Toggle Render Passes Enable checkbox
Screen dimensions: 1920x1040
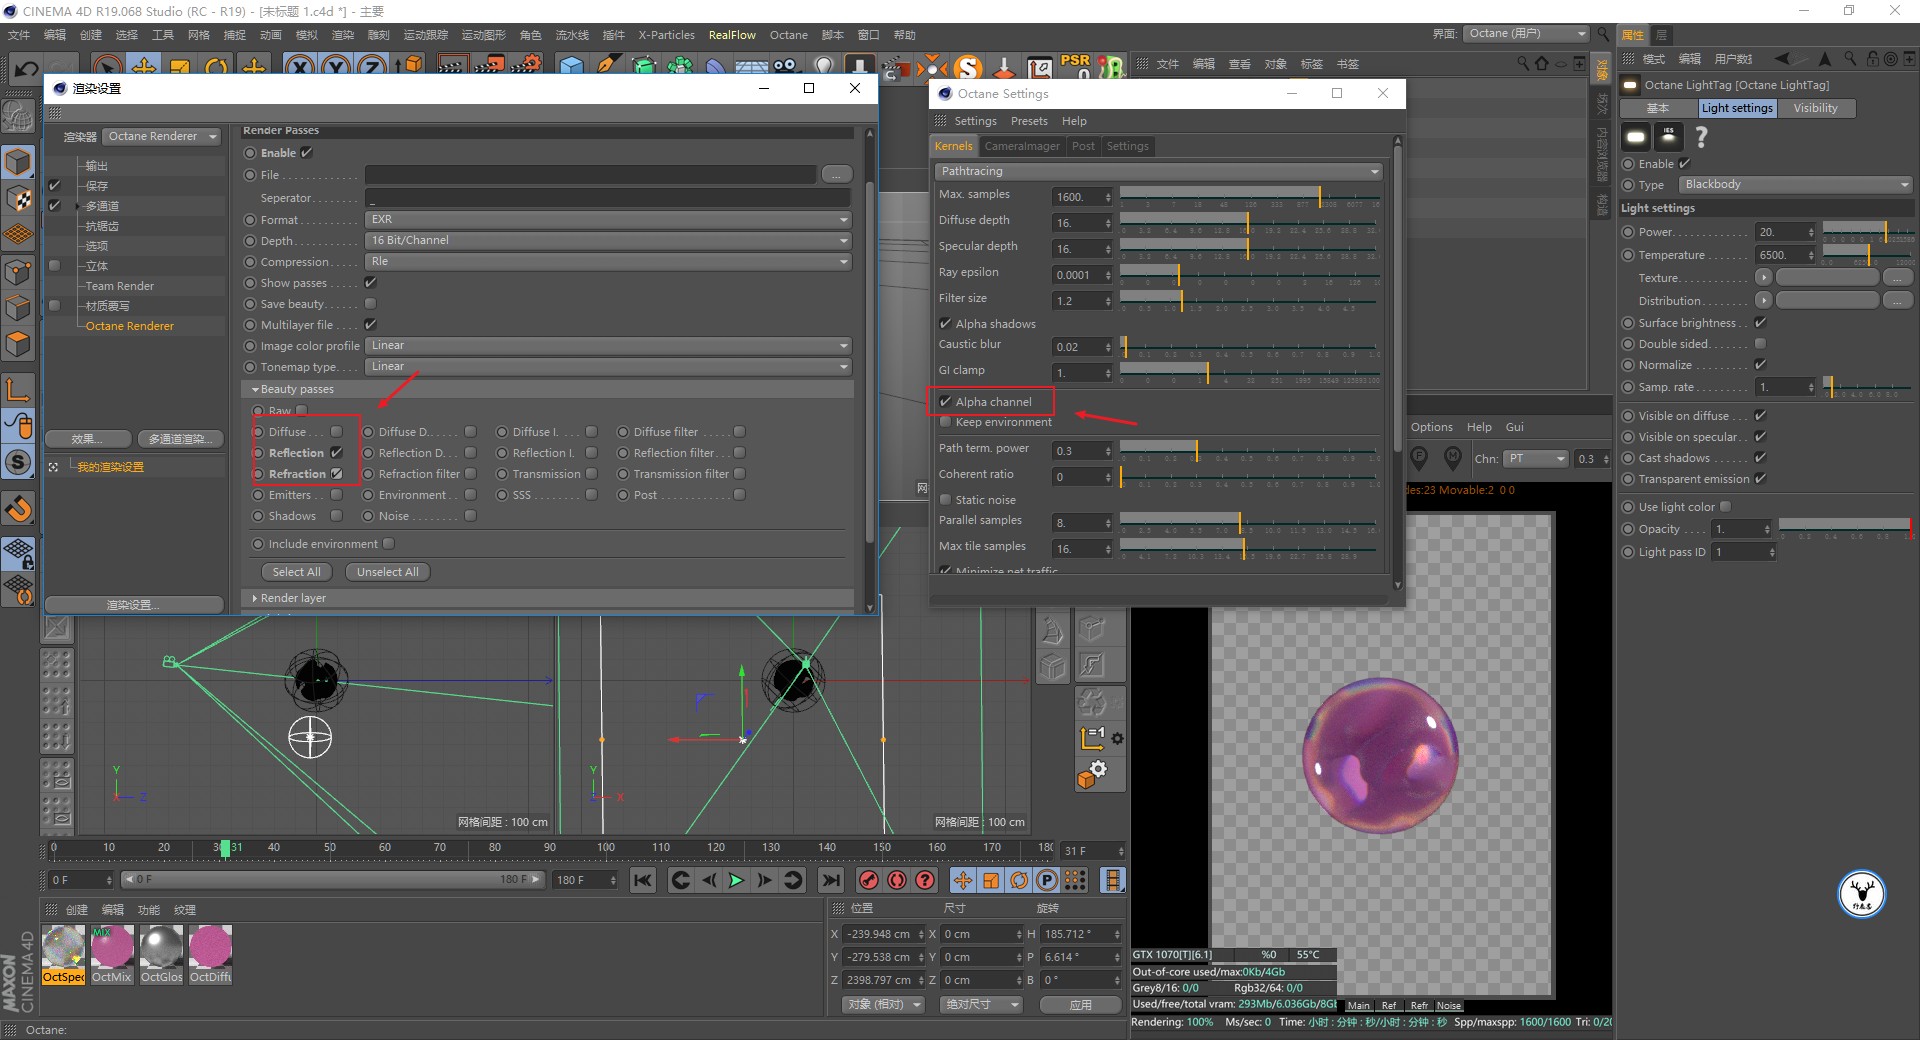307,153
